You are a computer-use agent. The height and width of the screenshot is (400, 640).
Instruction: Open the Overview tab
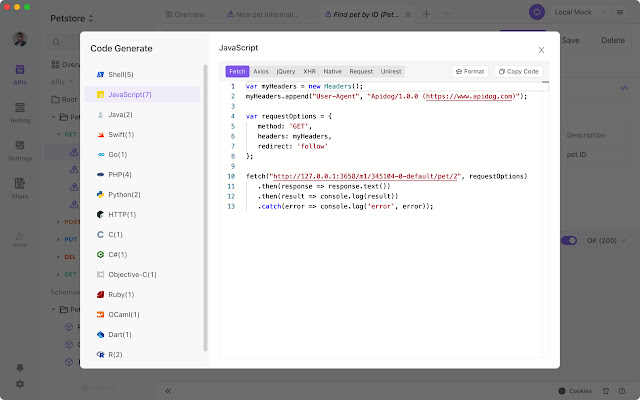[185, 14]
